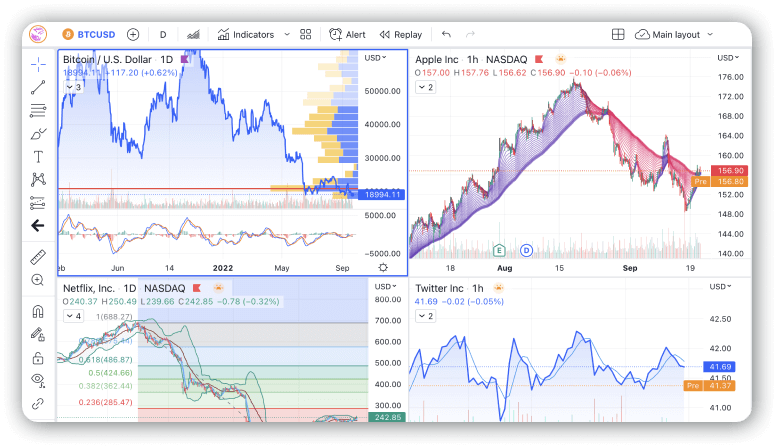Click the link drawings chain icon
This screenshot has height=448, width=778.
point(38,404)
